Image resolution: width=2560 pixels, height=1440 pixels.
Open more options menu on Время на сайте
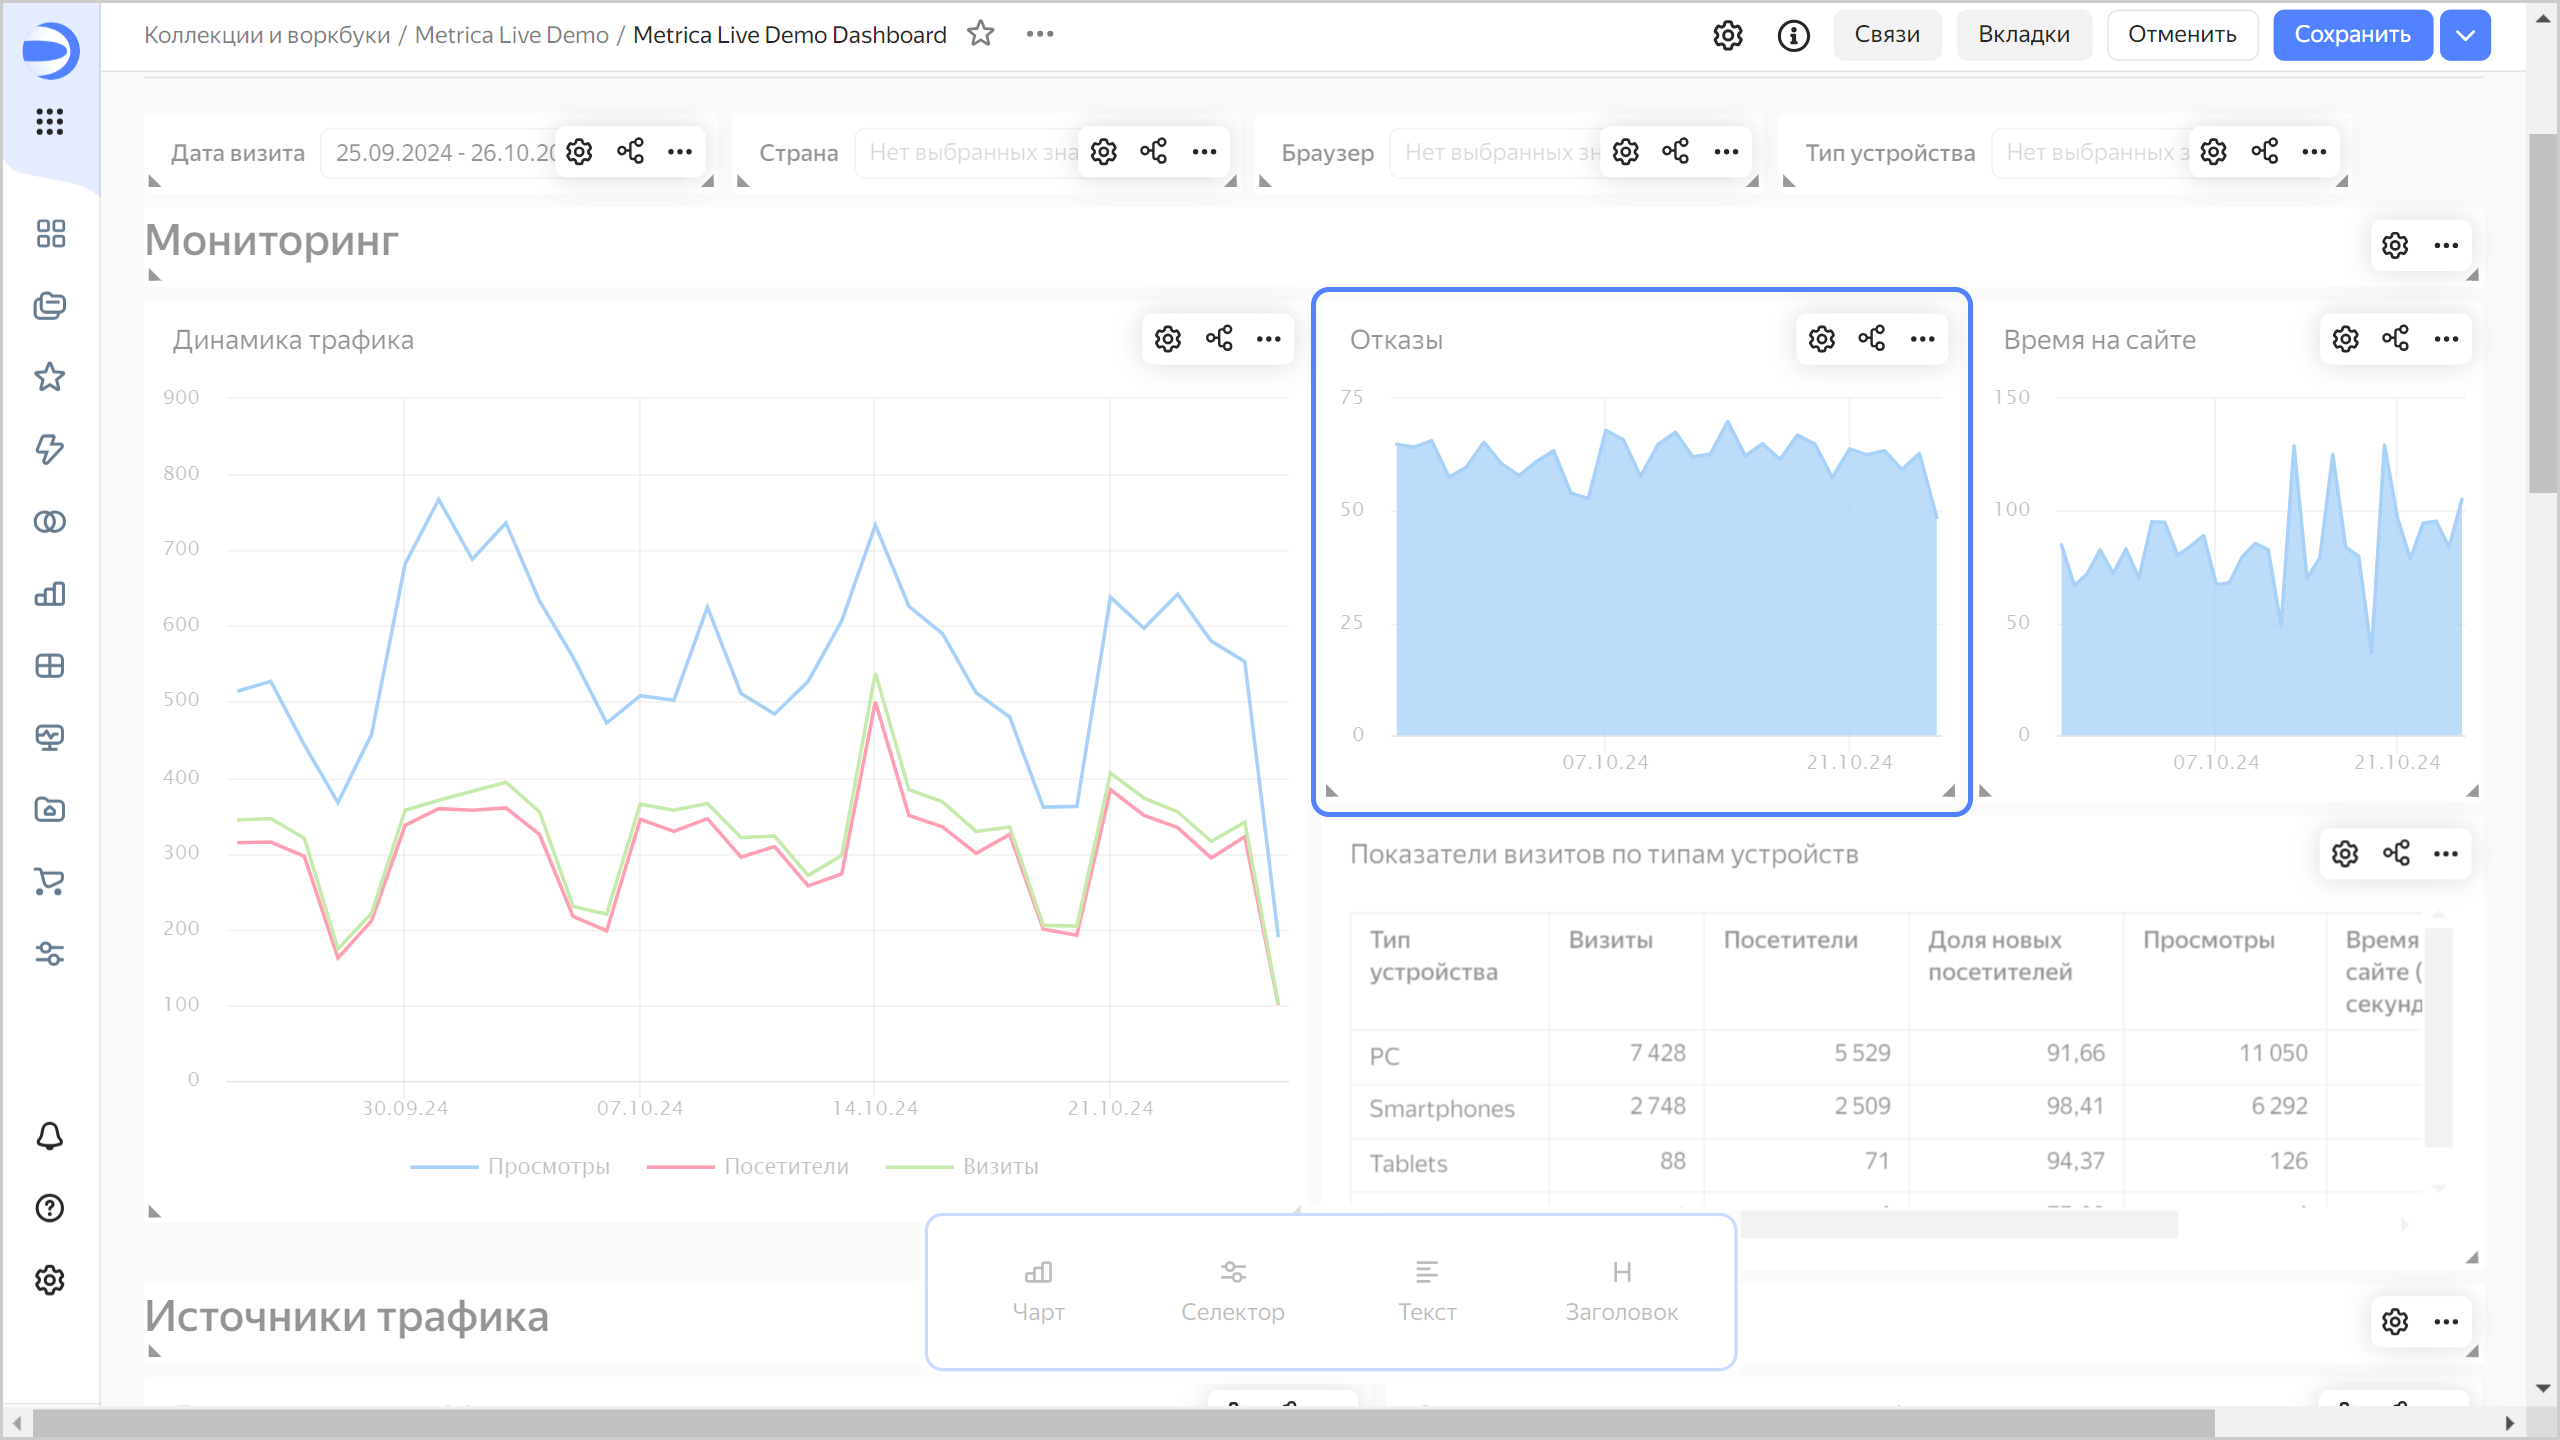click(2446, 339)
